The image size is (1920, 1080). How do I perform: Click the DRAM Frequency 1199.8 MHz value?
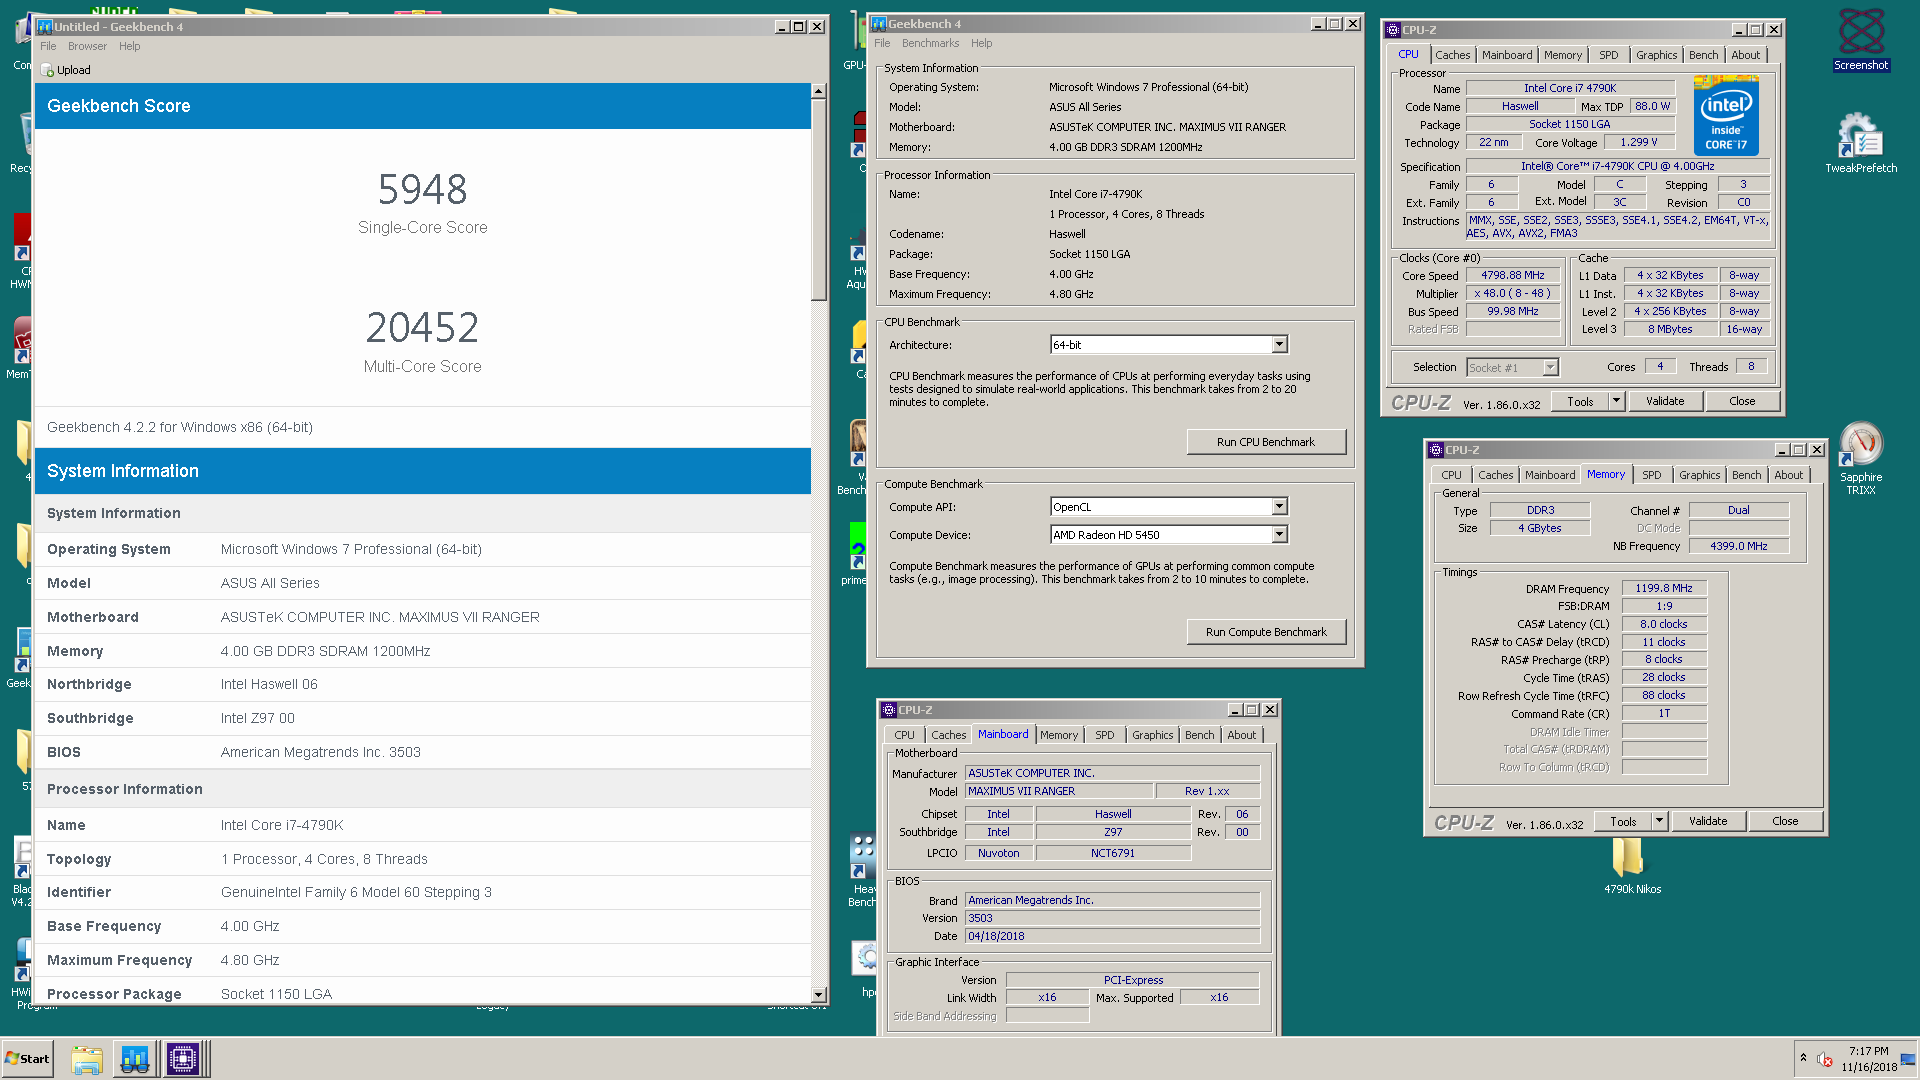[1664, 588]
